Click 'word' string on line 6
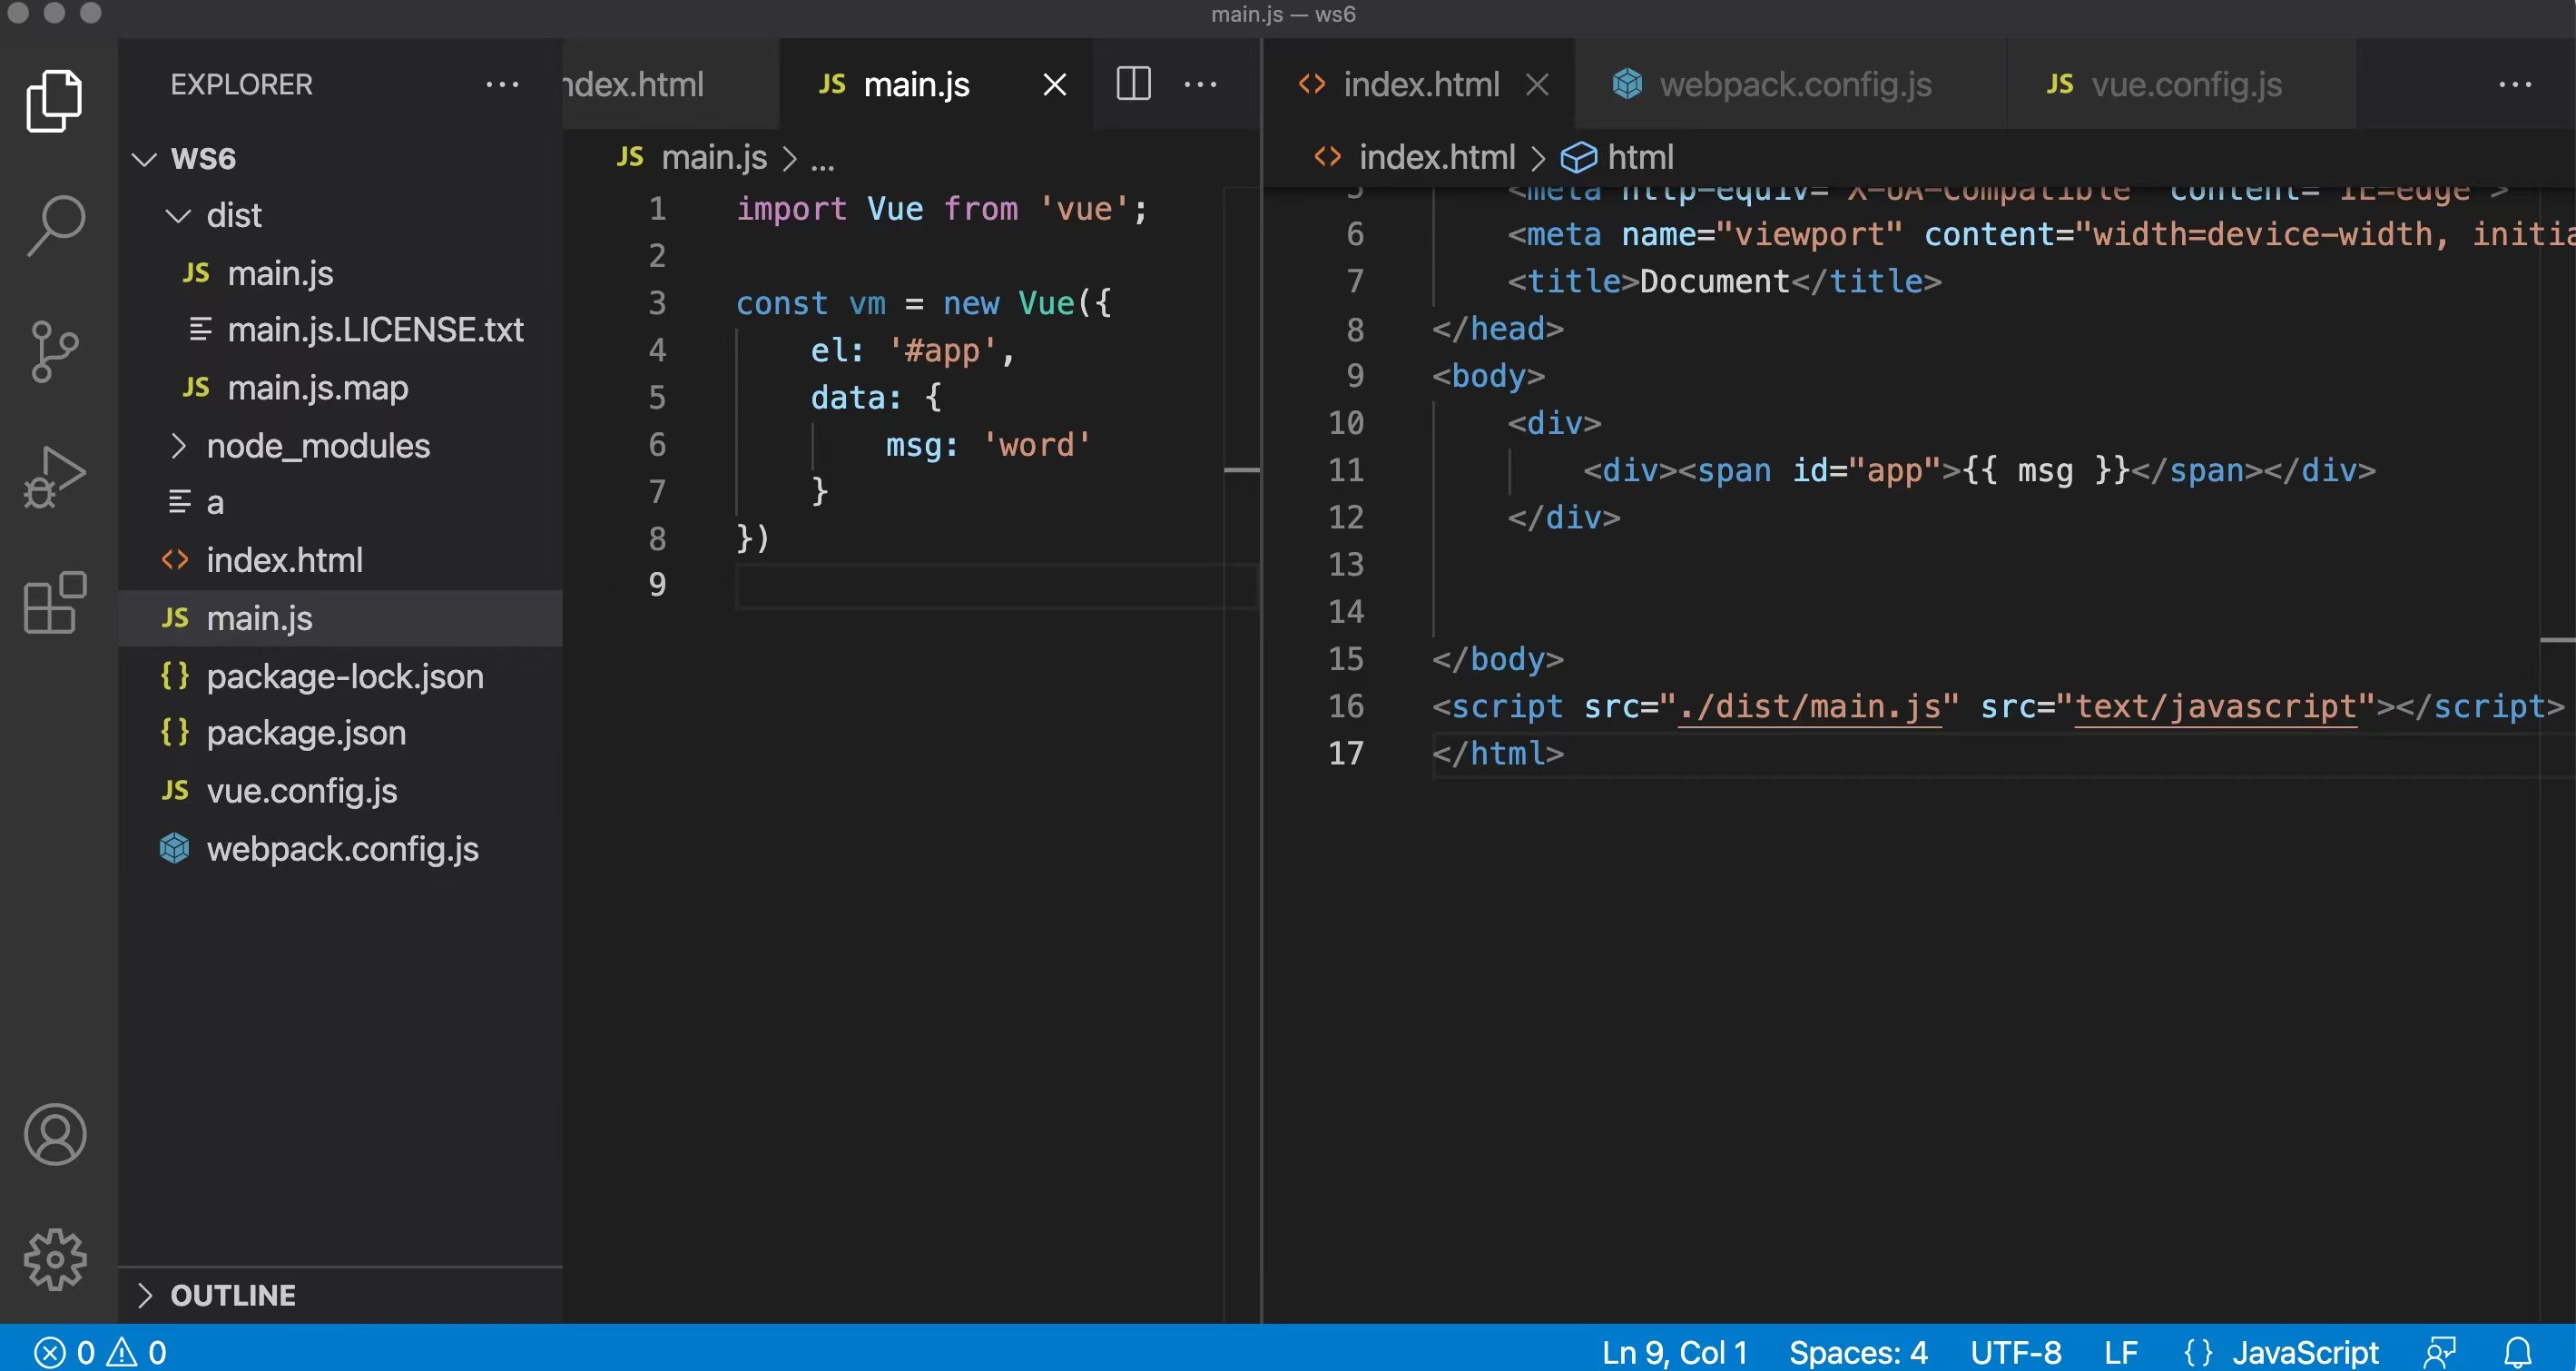The height and width of the screenshot is (1371, 2576). click(x=1036, y=445)
